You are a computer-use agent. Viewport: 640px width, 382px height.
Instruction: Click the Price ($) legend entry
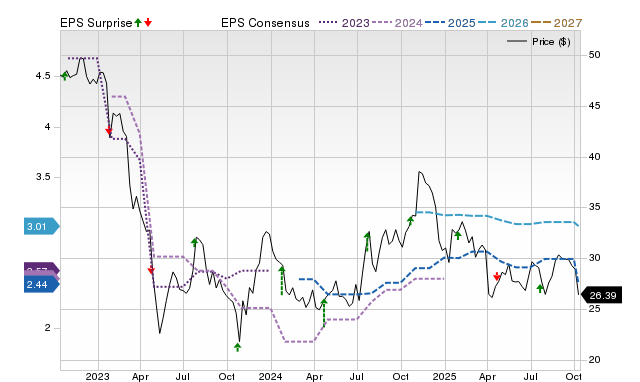tap(538, 42)
